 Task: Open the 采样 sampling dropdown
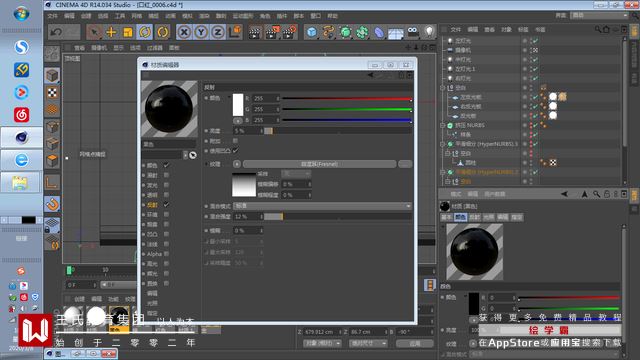(x=296, y=174)
